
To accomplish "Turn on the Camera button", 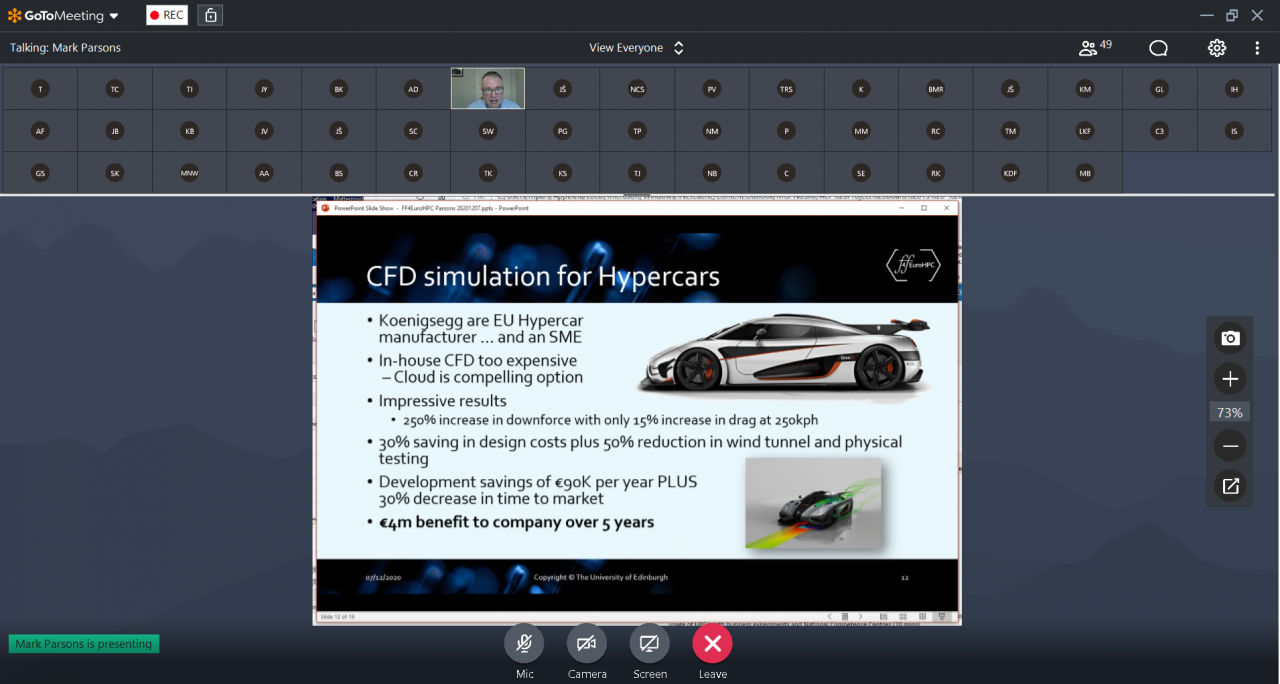I will click(x=587, y=643).
